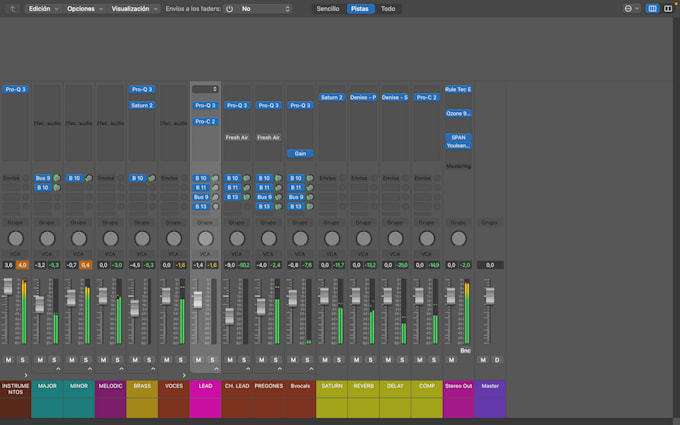Image resolution: width=680 pixels, height=425 pixels.
Task: Mute the REVERB channel
Action: (356, 360)
